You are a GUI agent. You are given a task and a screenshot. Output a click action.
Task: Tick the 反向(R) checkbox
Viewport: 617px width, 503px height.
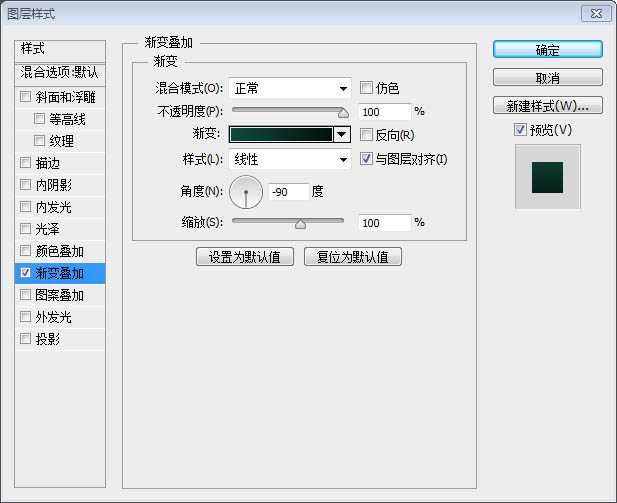pyautogui.click(x=366, y=135)
